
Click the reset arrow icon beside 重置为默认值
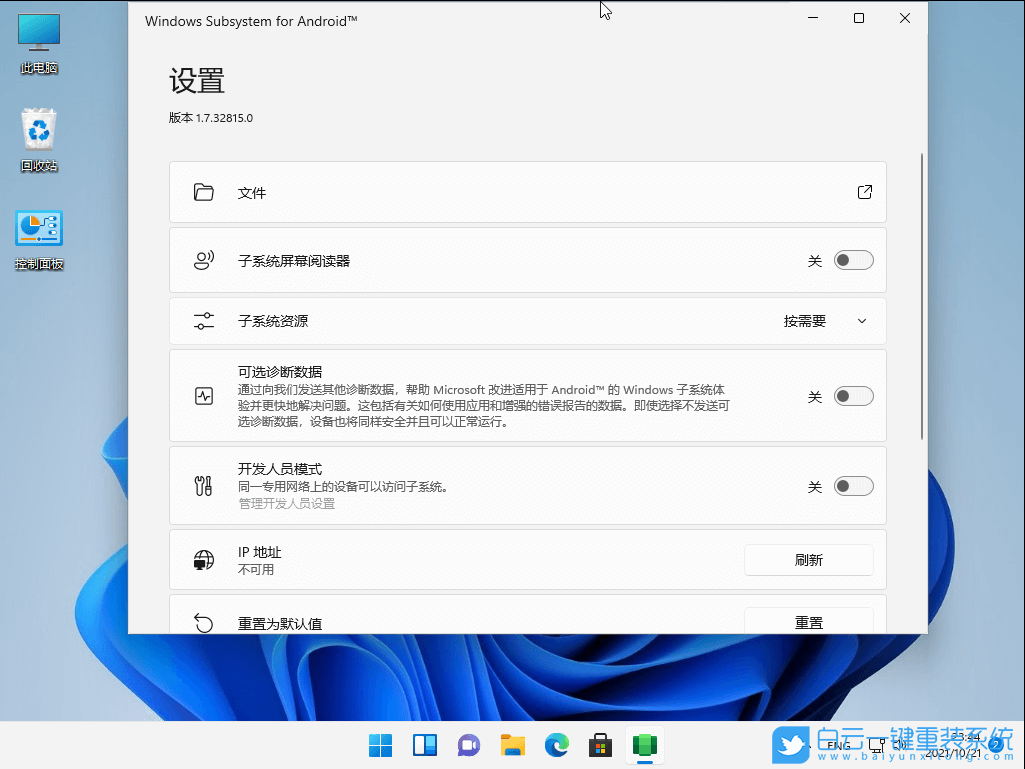(203, 622)
